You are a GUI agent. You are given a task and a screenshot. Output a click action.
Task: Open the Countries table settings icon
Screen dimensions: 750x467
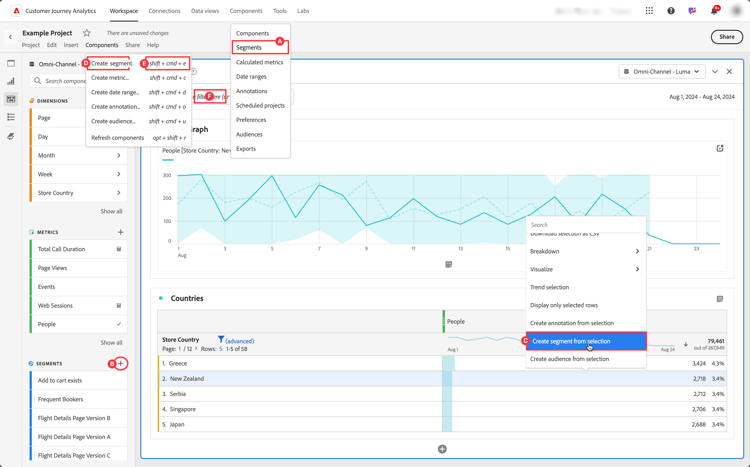tap(720, 299)
